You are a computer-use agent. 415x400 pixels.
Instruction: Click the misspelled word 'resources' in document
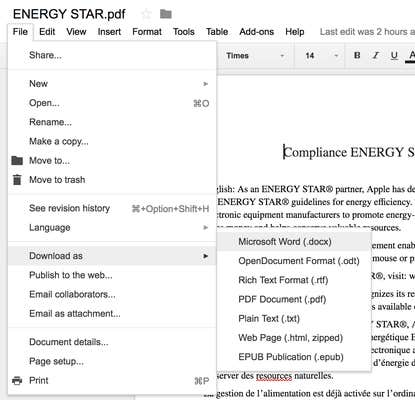(274, 376)
